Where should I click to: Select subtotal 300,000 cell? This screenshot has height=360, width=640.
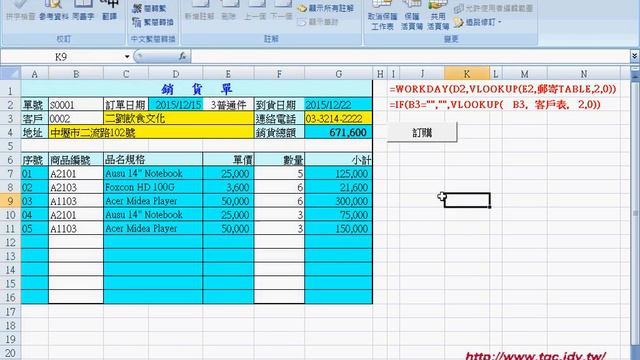point(338,201)
